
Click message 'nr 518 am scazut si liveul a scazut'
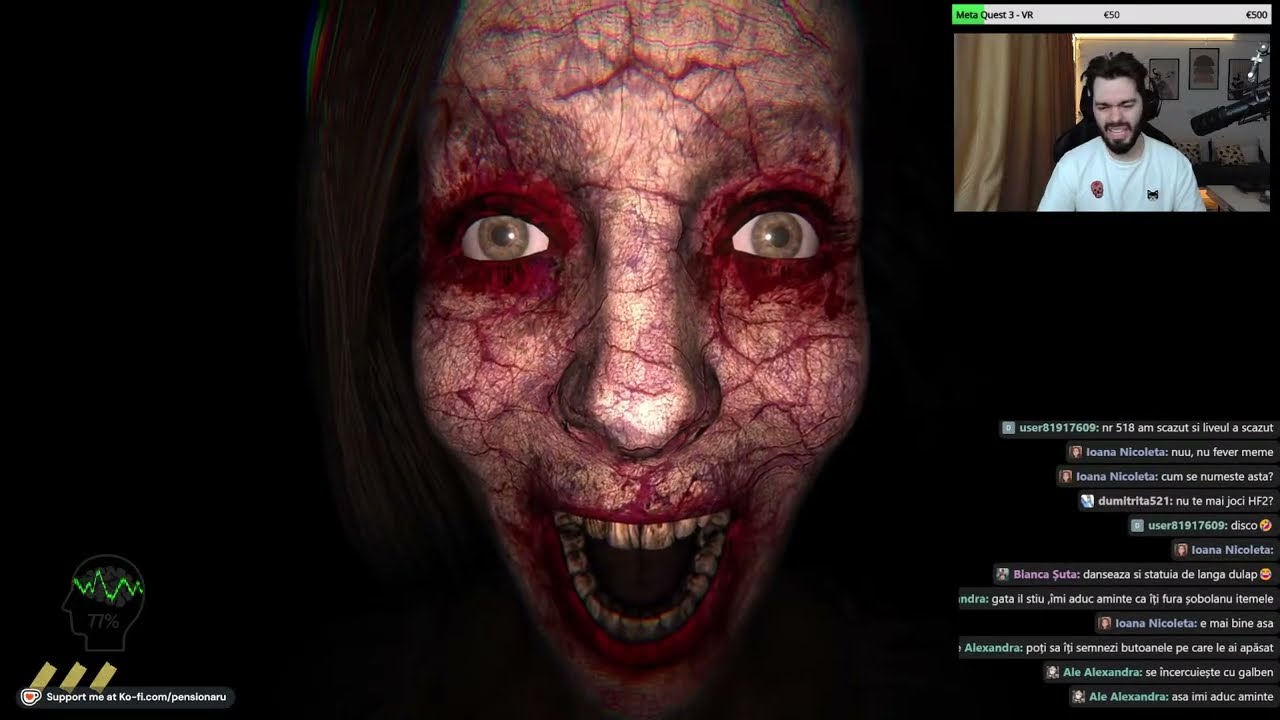tap(1188, 428)
